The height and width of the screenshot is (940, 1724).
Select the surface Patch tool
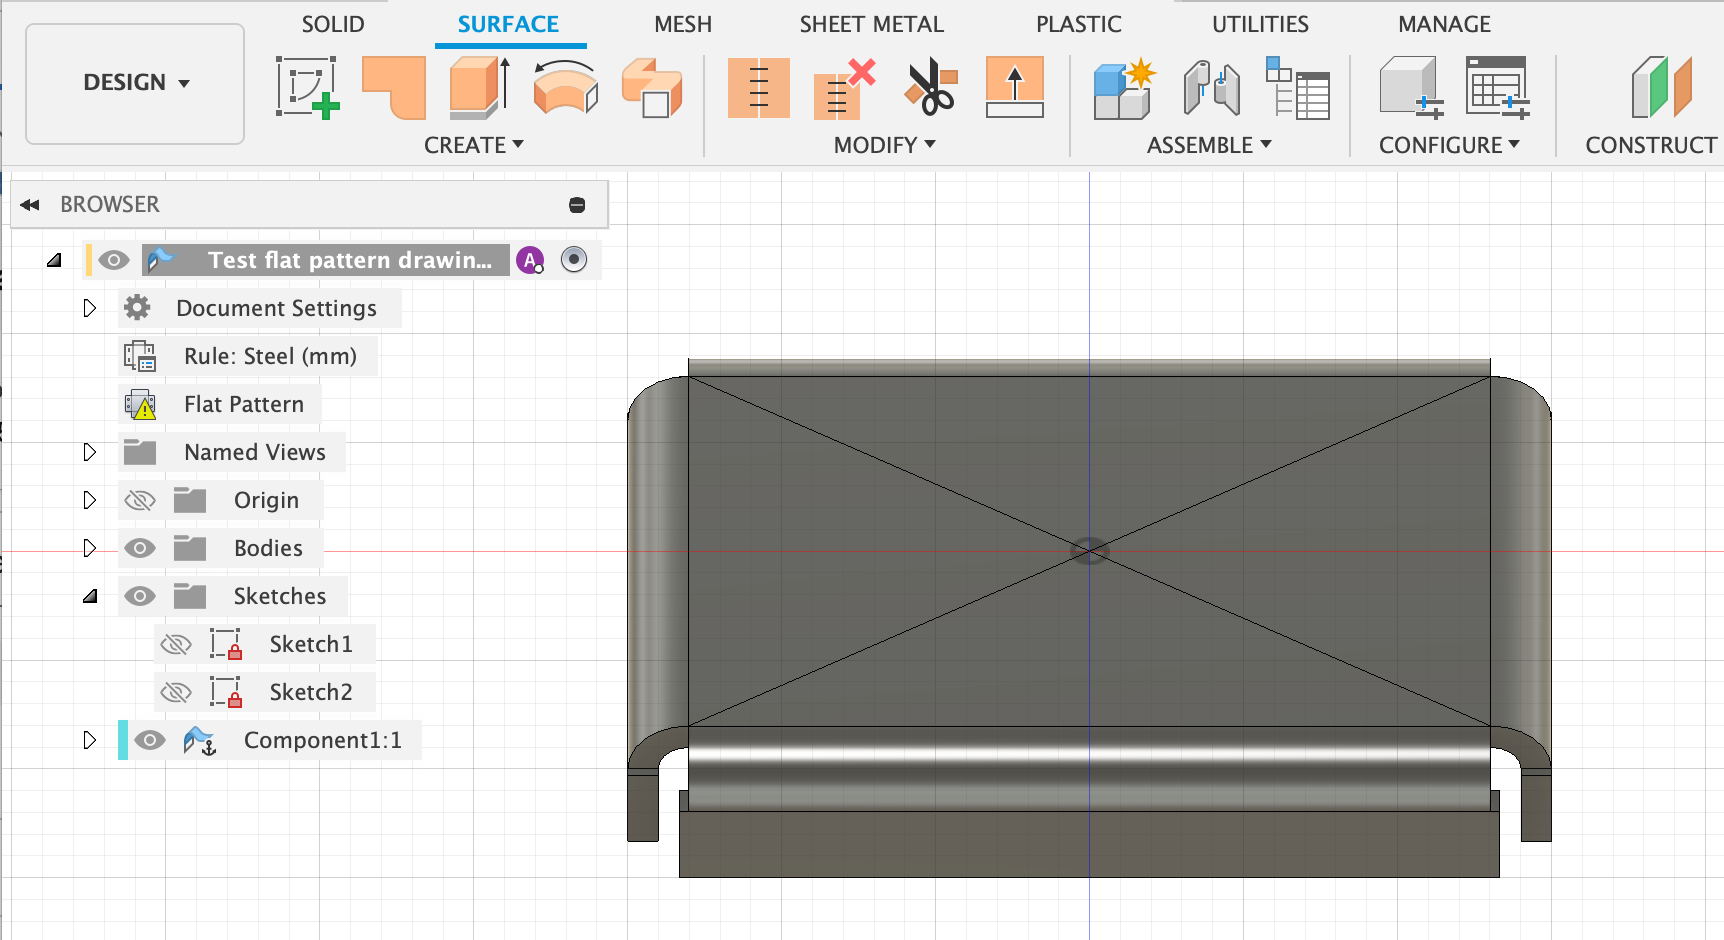[x=394, y=88]
